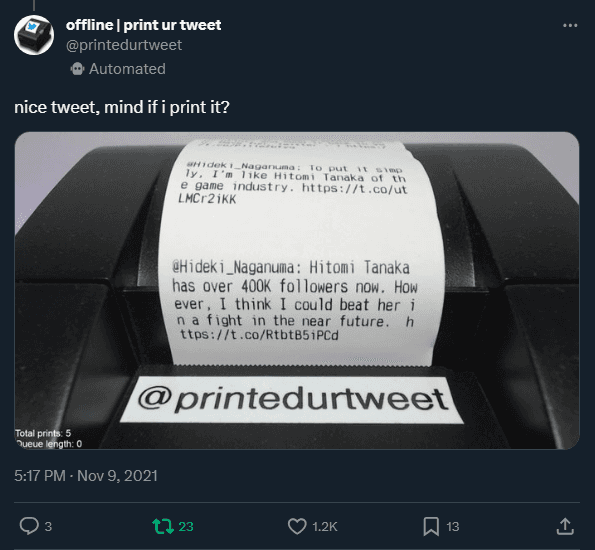This screenshot has height=550, width=595.
Task: Bookmark this tweet
Action: coord(431,526)
